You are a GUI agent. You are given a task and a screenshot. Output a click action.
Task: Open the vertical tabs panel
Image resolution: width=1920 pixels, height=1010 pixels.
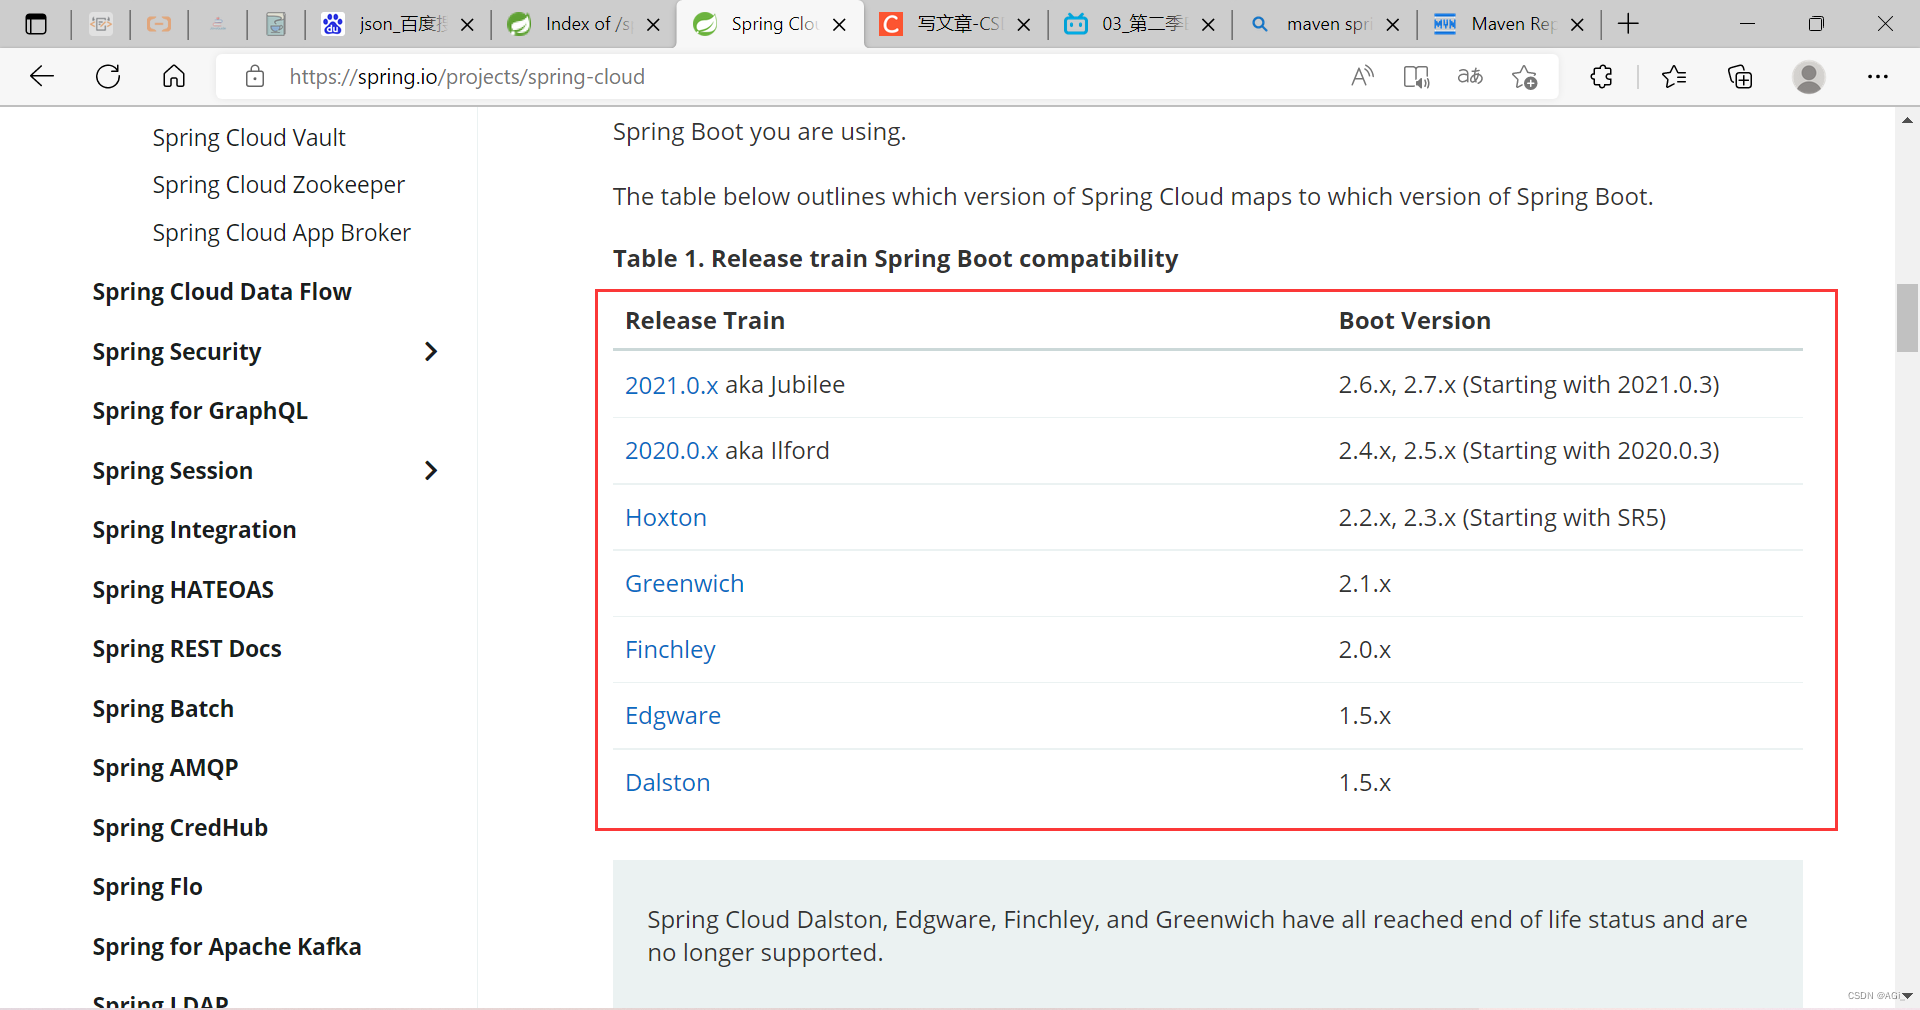coord(36,23)
